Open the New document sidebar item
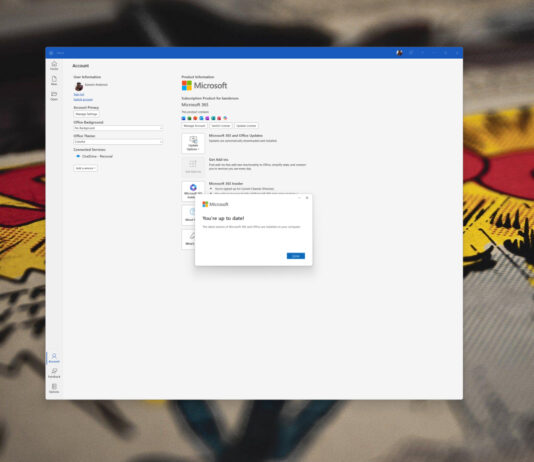This screenshot has width=534, height=462. coord(54,81)
